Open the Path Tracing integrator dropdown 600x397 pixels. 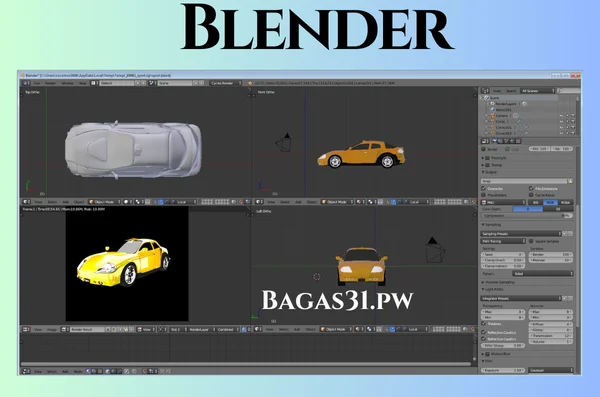[504, 241]
